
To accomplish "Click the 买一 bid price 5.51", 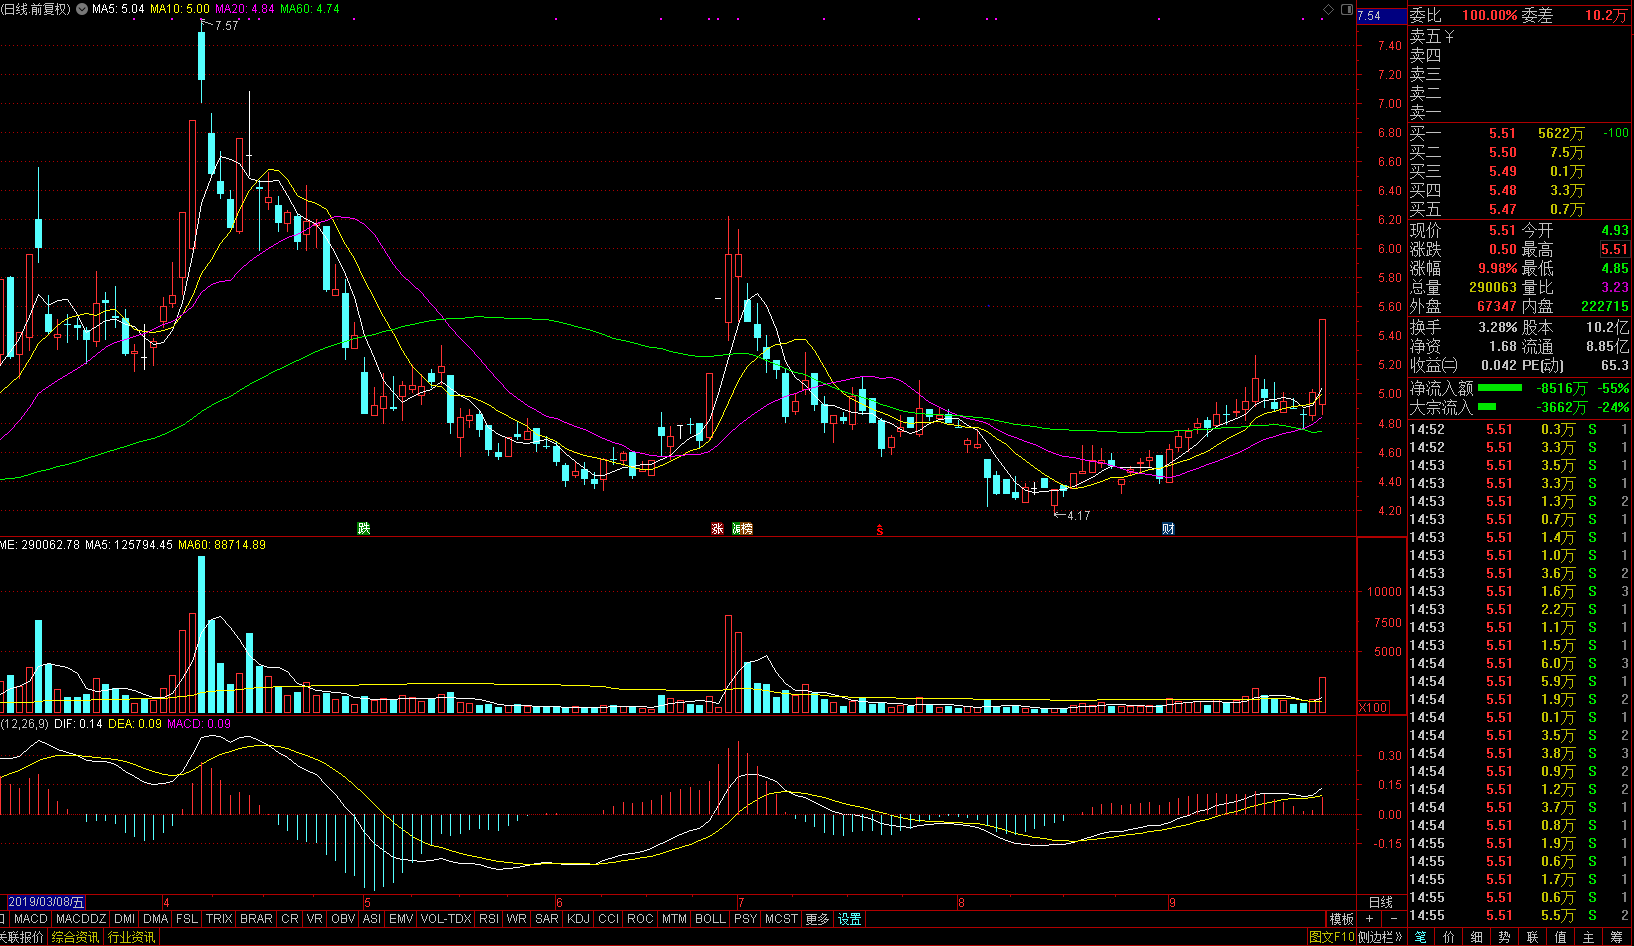I will click(1502, 133).
